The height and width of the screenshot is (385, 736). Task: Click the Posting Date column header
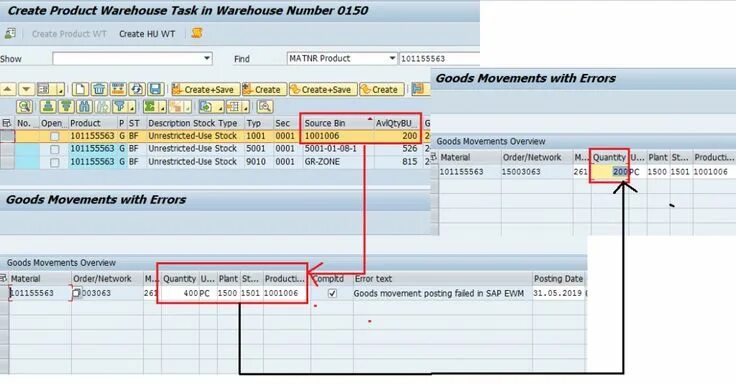[559, 278]
